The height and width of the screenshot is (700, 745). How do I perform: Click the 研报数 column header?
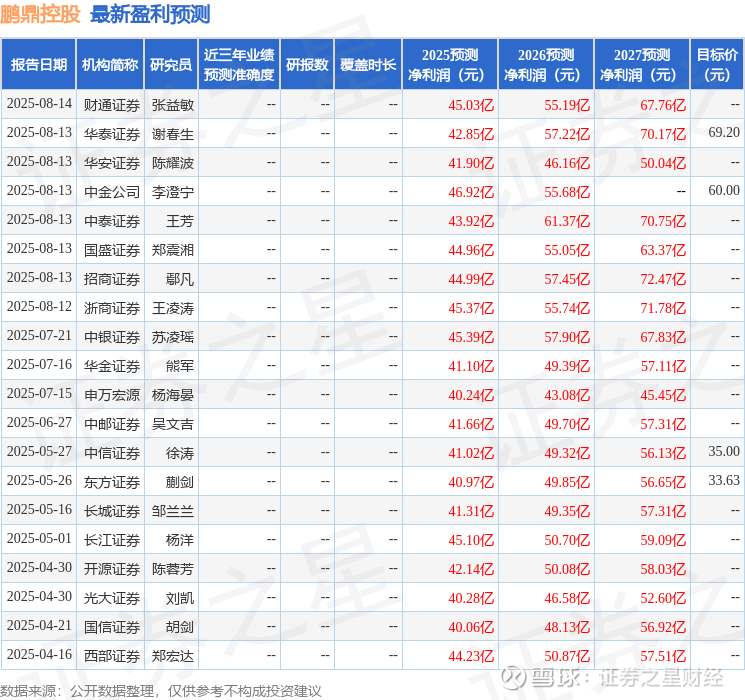pos(307,65)
